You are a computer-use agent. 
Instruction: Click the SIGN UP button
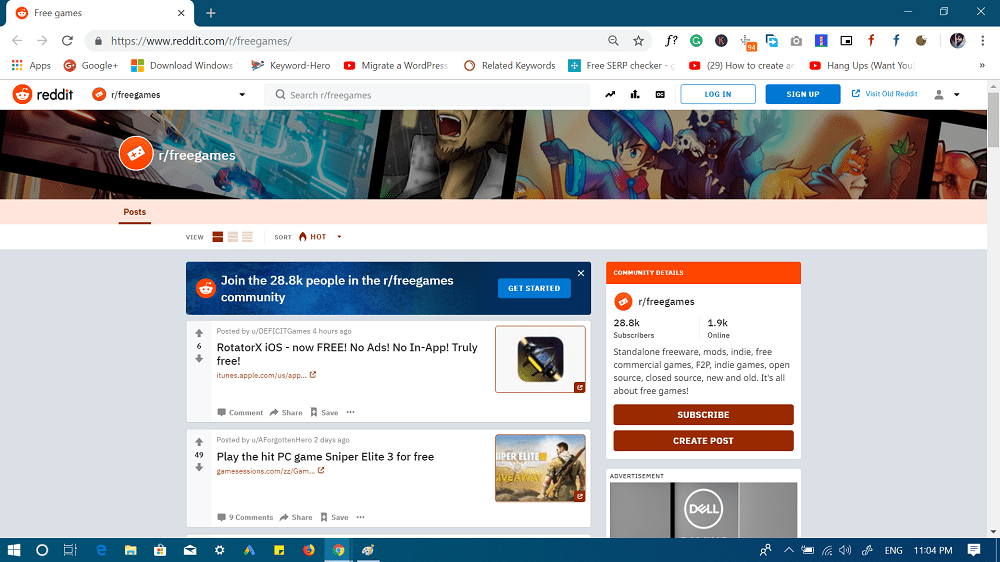pos(803,94)
